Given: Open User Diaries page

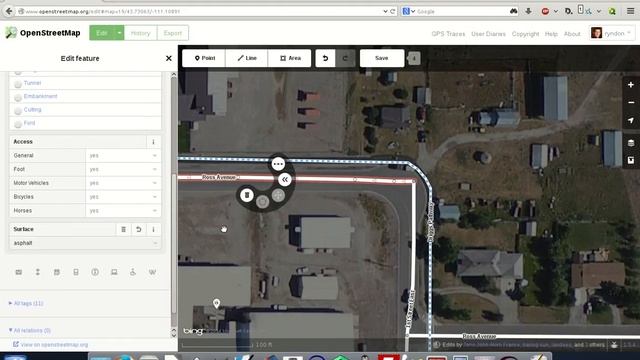Looking at the screenshot, I should pyautogui.click(x=489, y=34).
